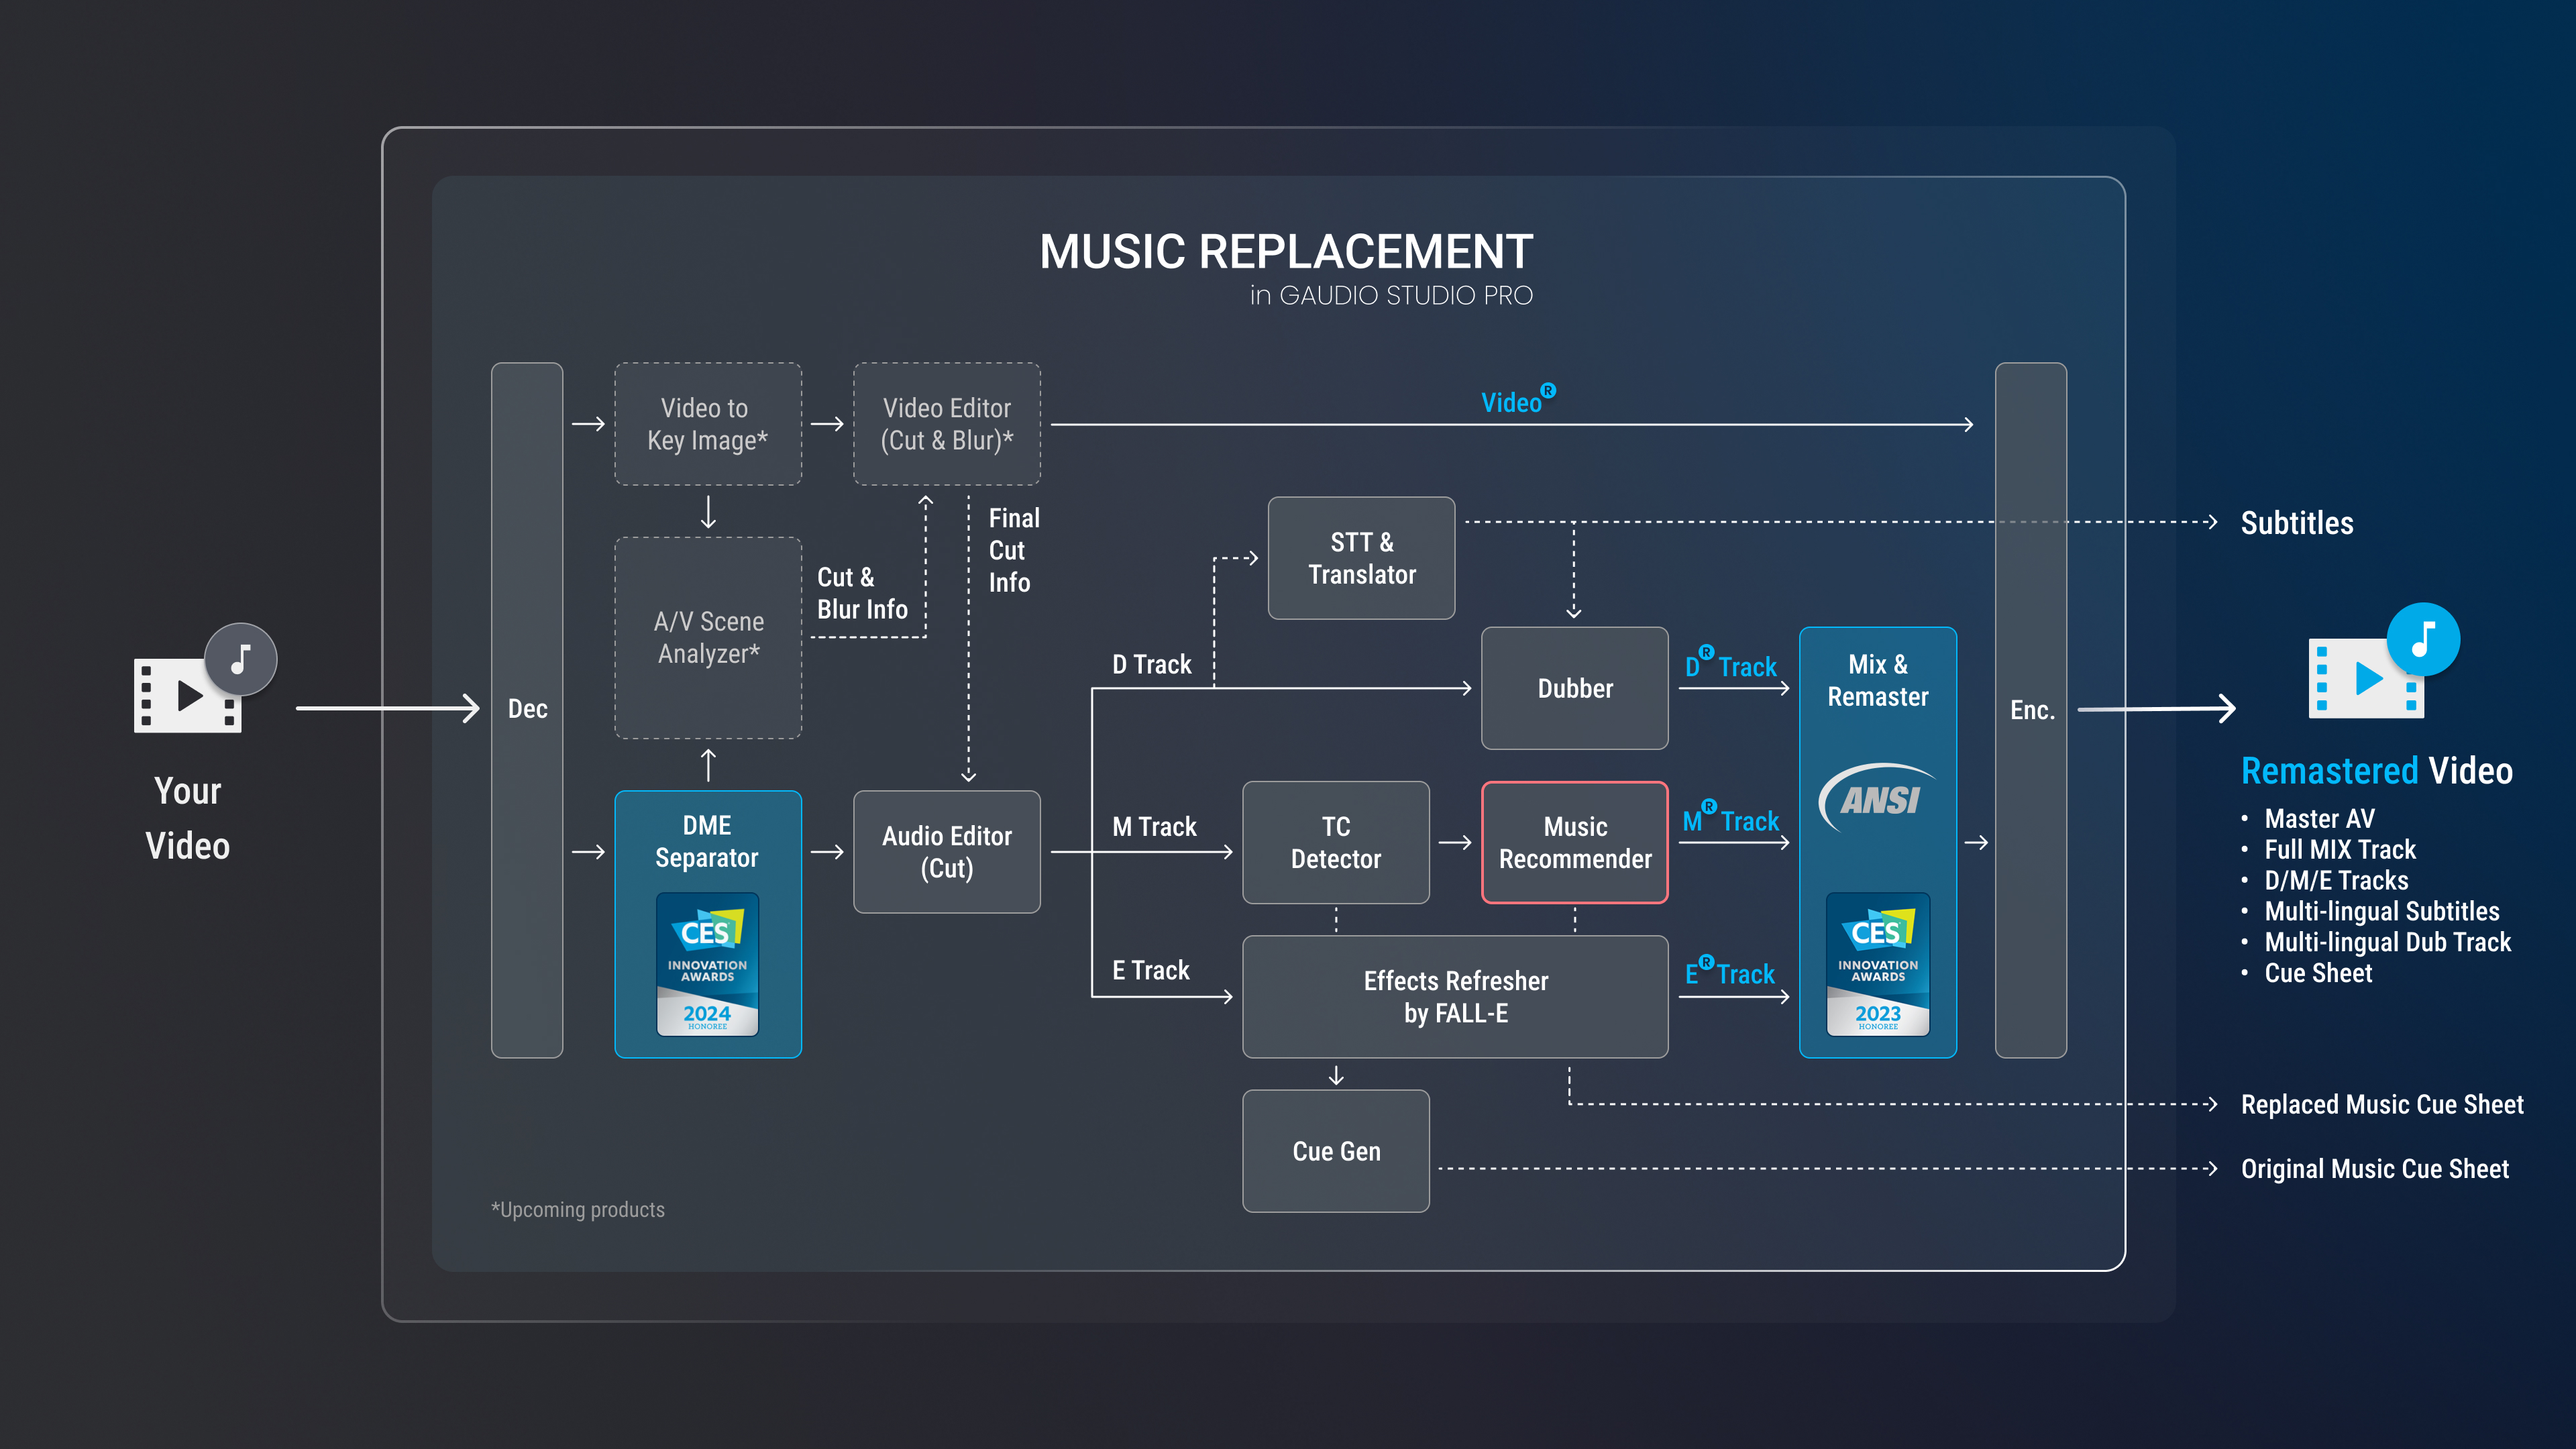Click the D Track label
The image size is (2576, 1449).
pos(1152,665)
